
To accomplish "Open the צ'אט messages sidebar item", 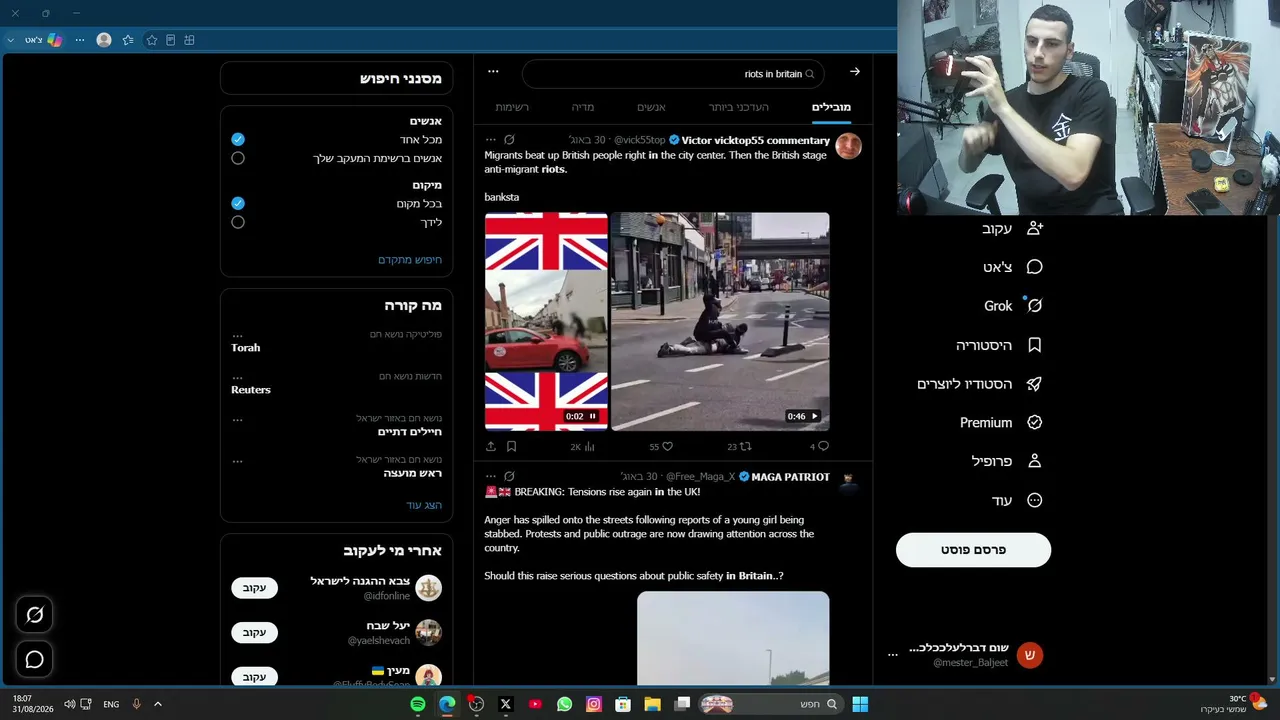I will (x=1013, y=267).
